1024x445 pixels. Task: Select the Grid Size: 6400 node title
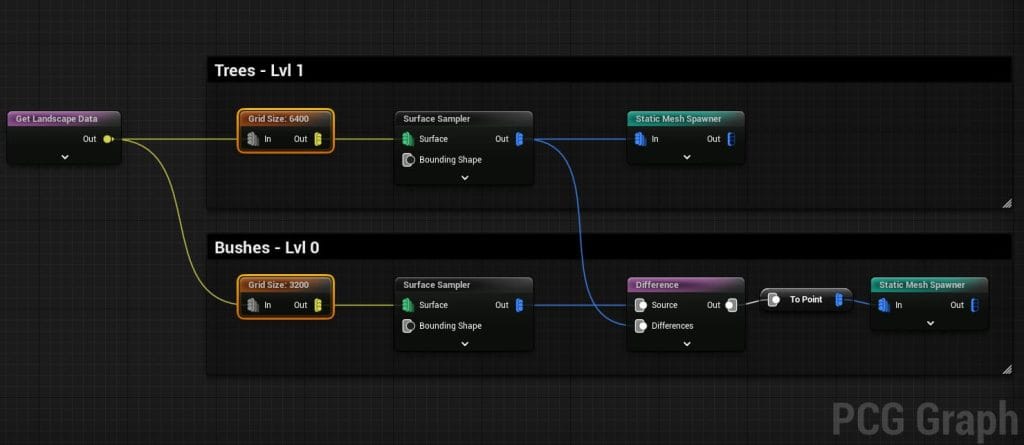click(285, 118)
